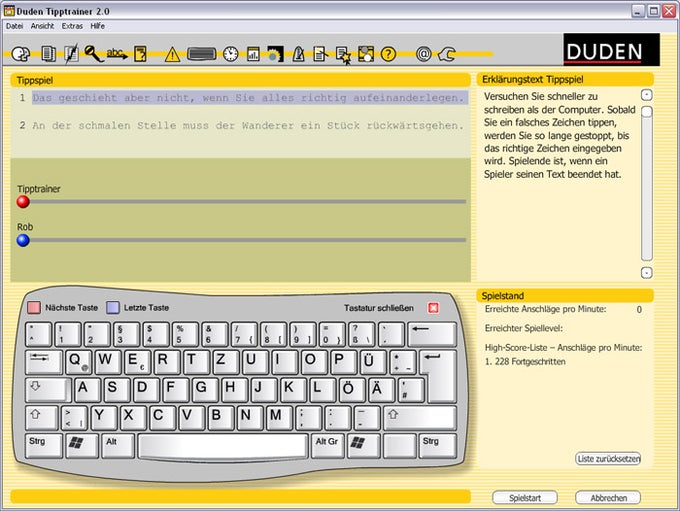Select the magnifying glass toolbar icon
The height and width of the screenshot is (511, 680).
point(93,53)
